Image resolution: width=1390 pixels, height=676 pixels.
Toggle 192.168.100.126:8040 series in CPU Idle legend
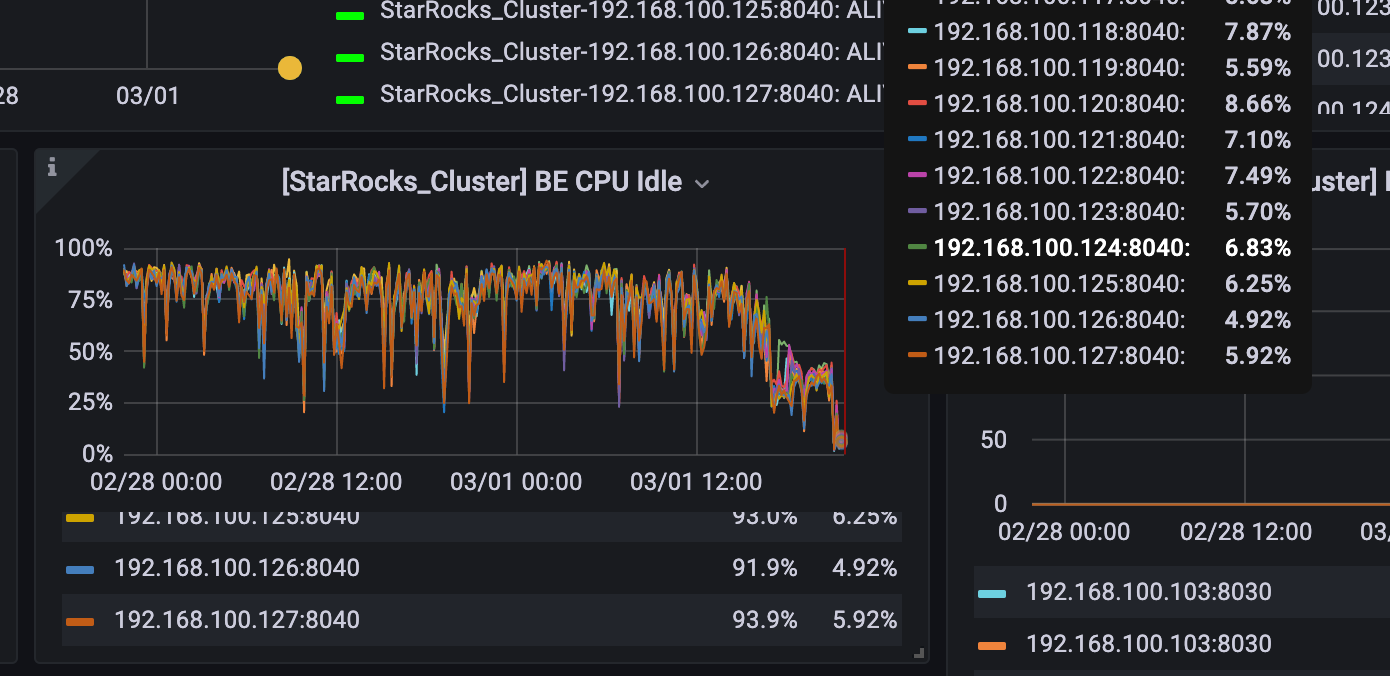(x=237, y=568)
